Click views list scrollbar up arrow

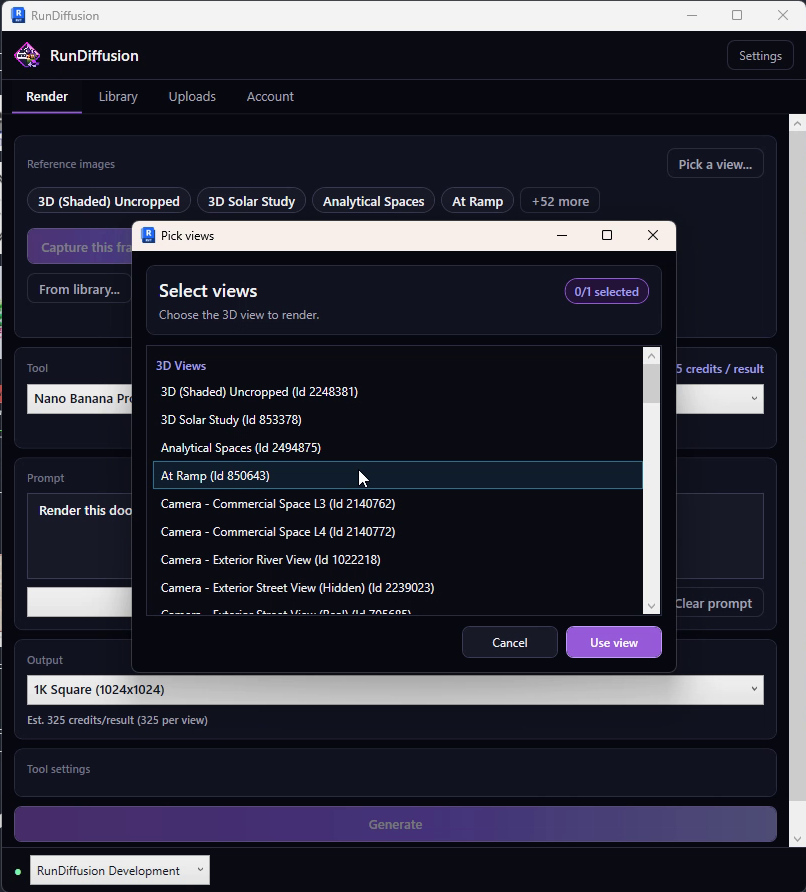651,356
